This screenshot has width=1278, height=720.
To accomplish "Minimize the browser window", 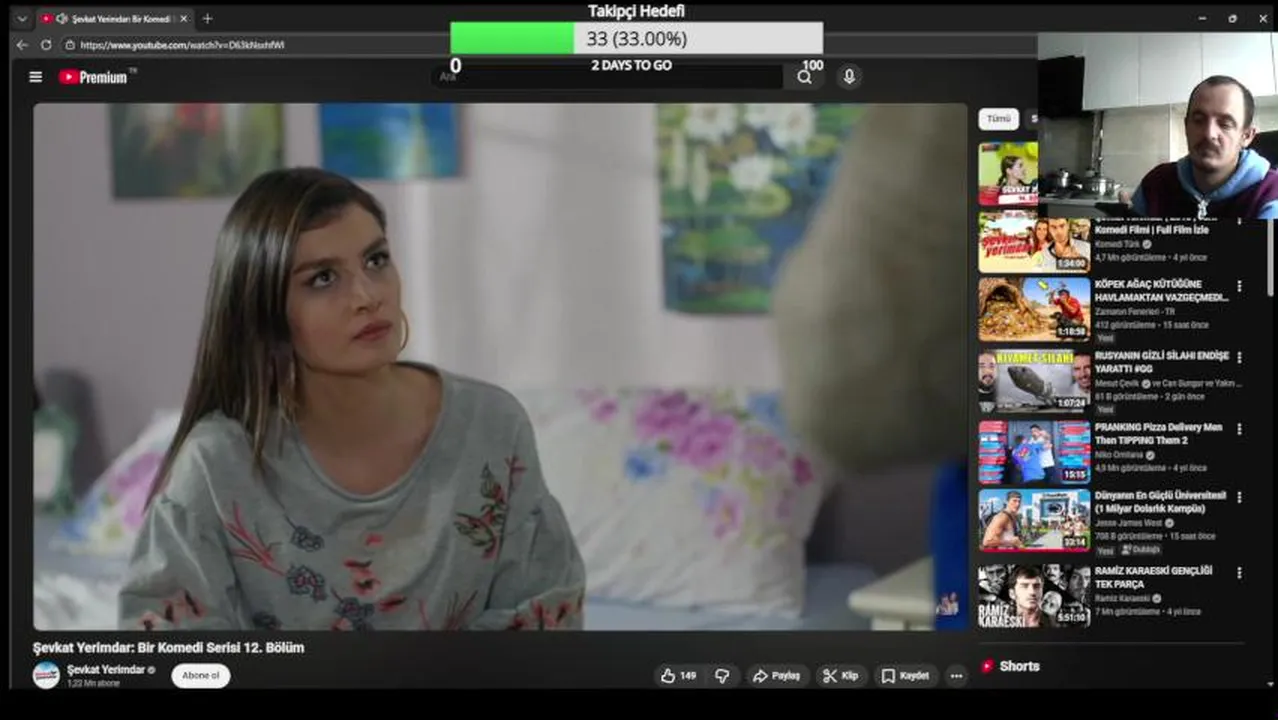I will (1202, 18).
